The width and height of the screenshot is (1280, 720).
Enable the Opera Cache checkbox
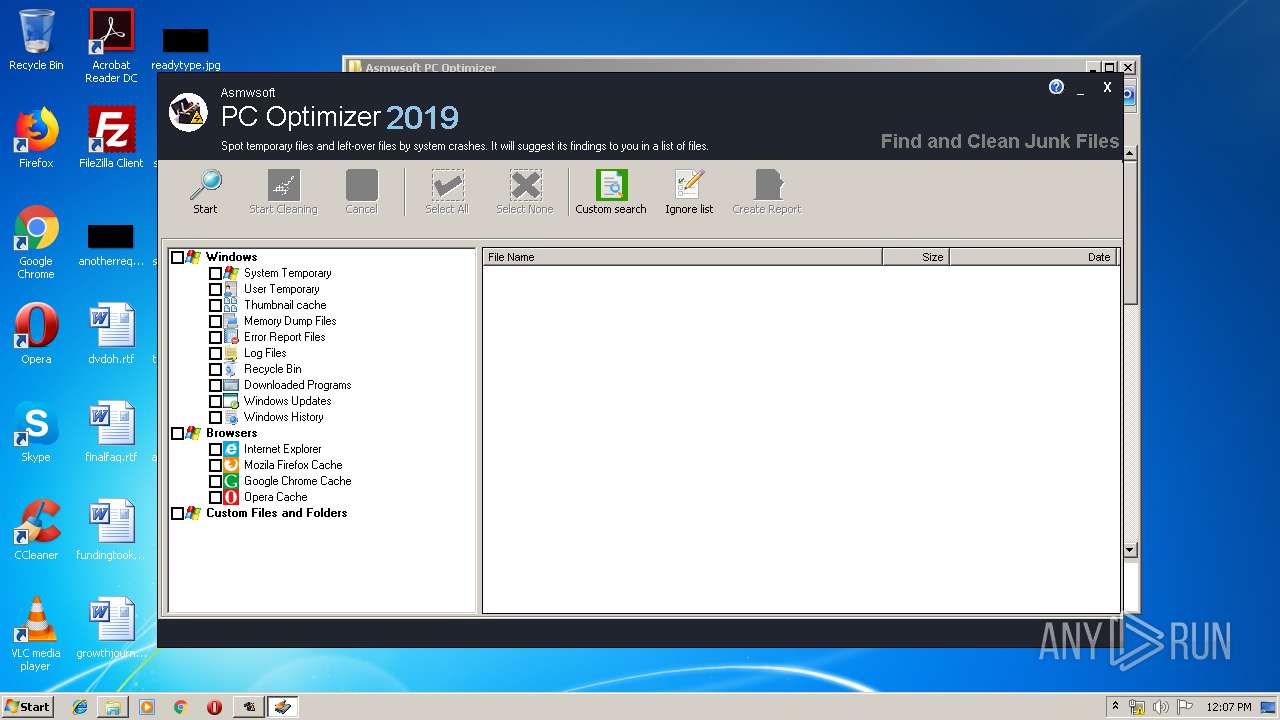(215, 497)
